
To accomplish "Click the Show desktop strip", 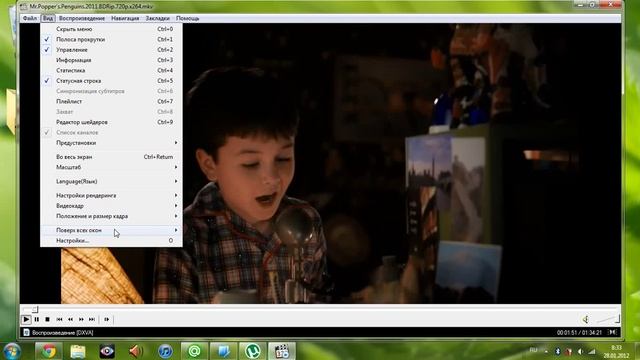I will [637, 351].
